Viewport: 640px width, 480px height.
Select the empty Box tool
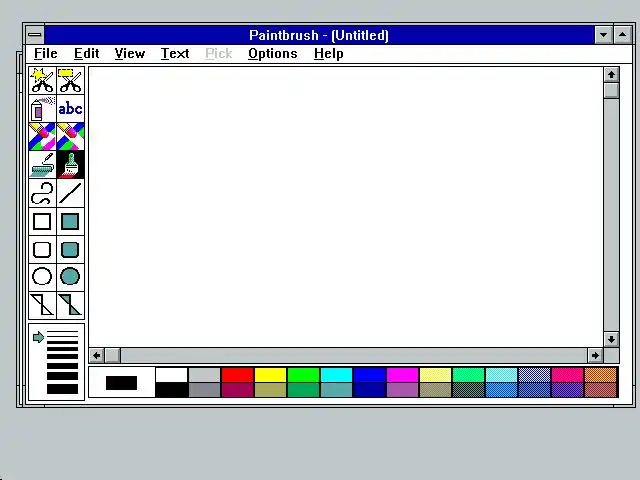pos(42,221)
